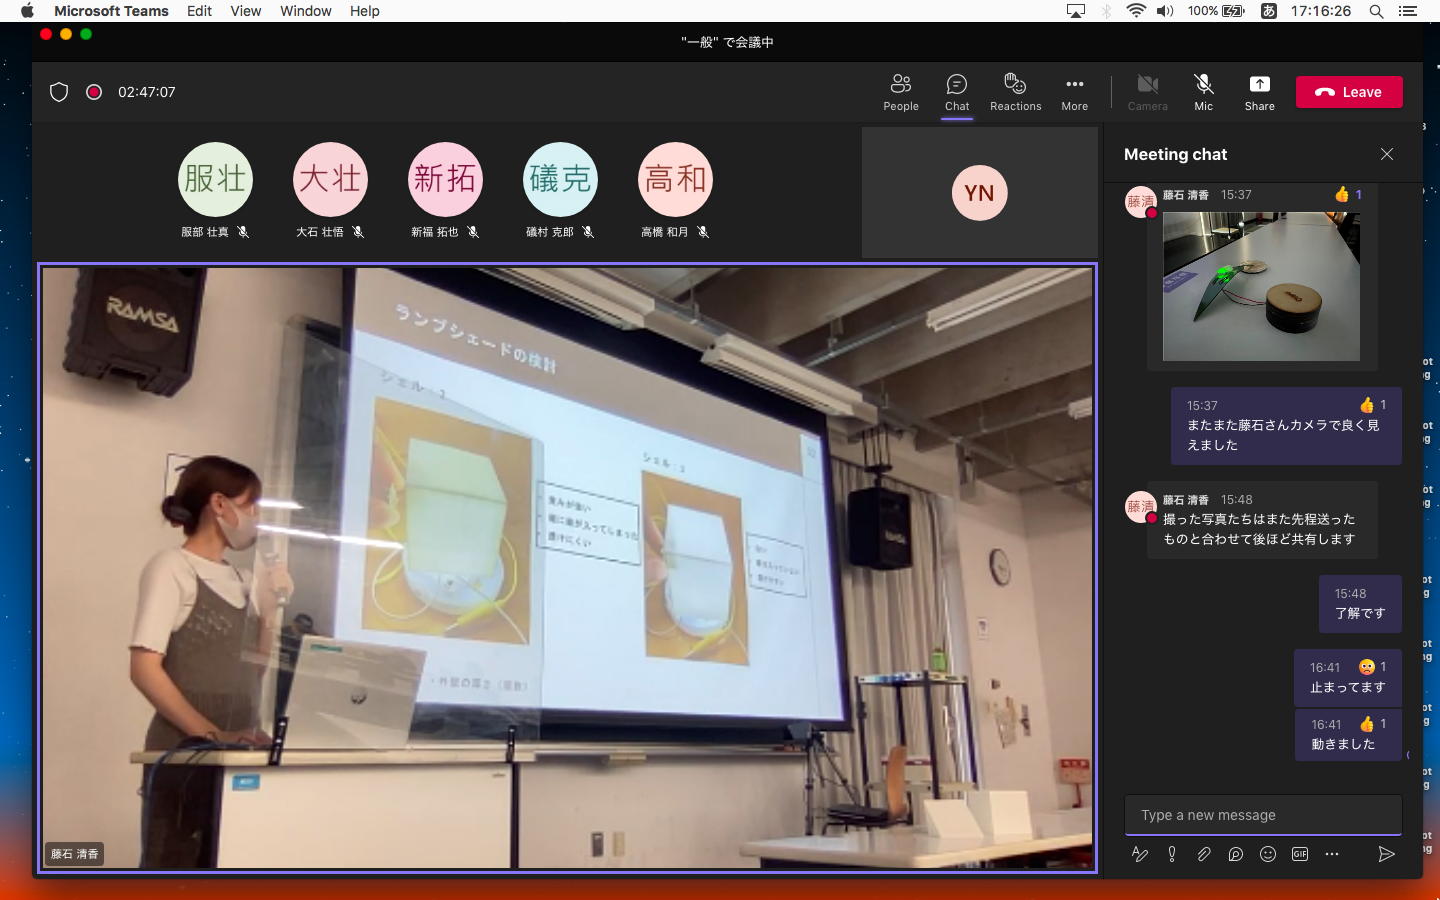Click thumbs-up reaction on 15:37 text message

[x=1372, y=405]
